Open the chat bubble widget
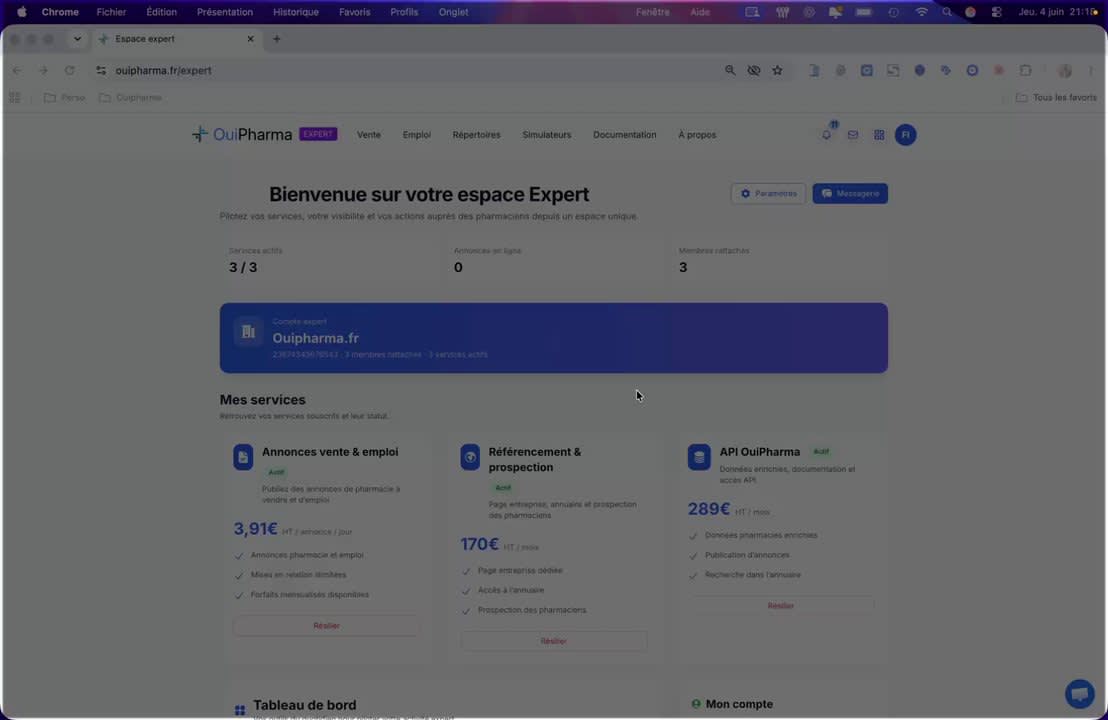This screenshot has height=720, width=1108. (1080, 694)
